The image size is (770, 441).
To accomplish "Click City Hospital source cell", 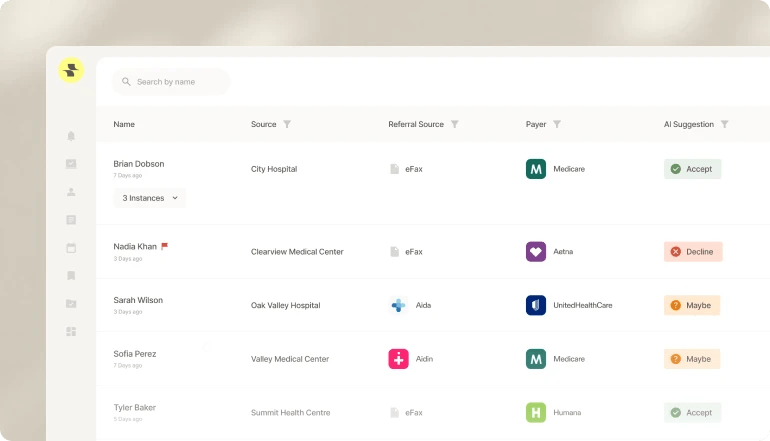I will (x=274, y=169).
